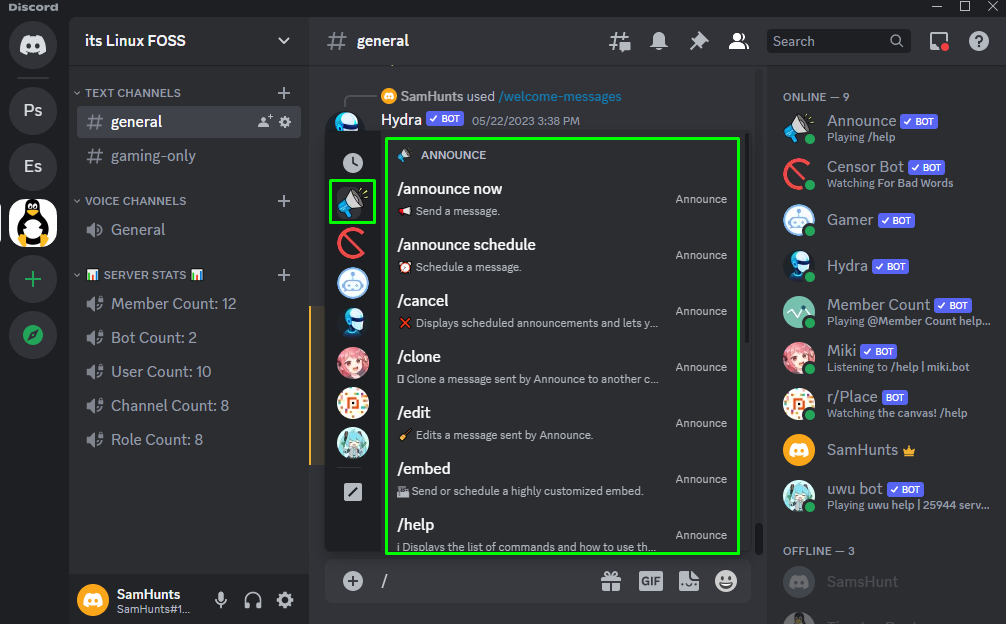Choose the /clone command
Viewport: 1006px width, 624px height.
562,367
